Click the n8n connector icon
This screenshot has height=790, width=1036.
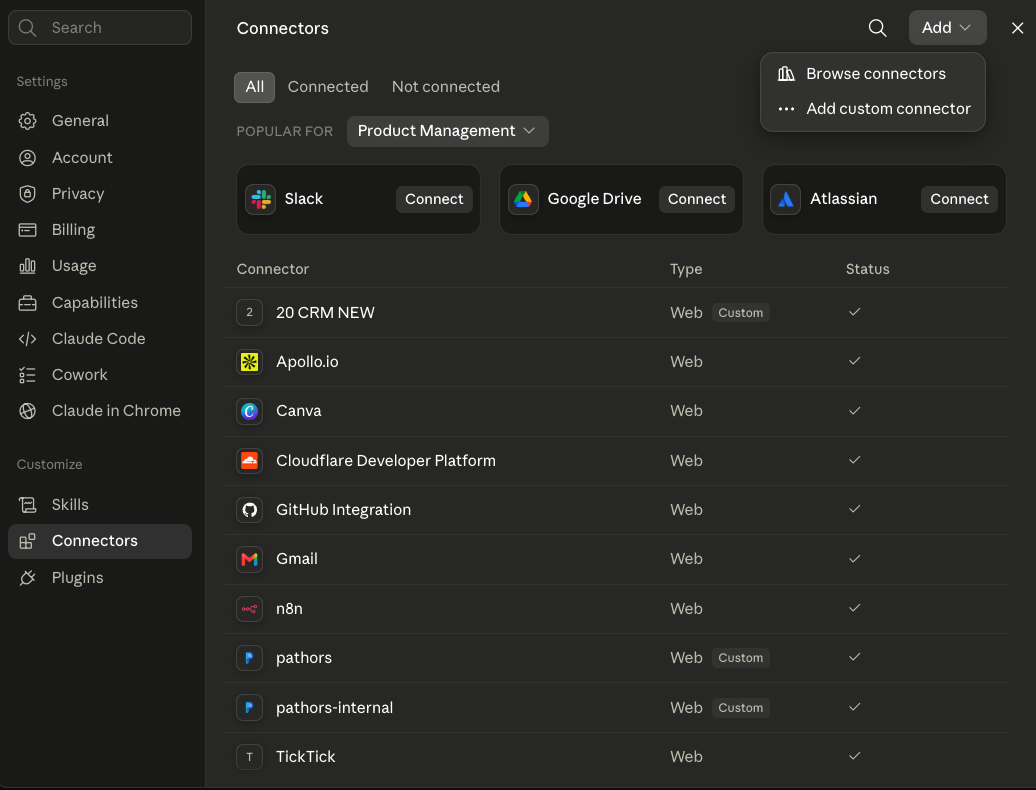(x=249, y=608)
